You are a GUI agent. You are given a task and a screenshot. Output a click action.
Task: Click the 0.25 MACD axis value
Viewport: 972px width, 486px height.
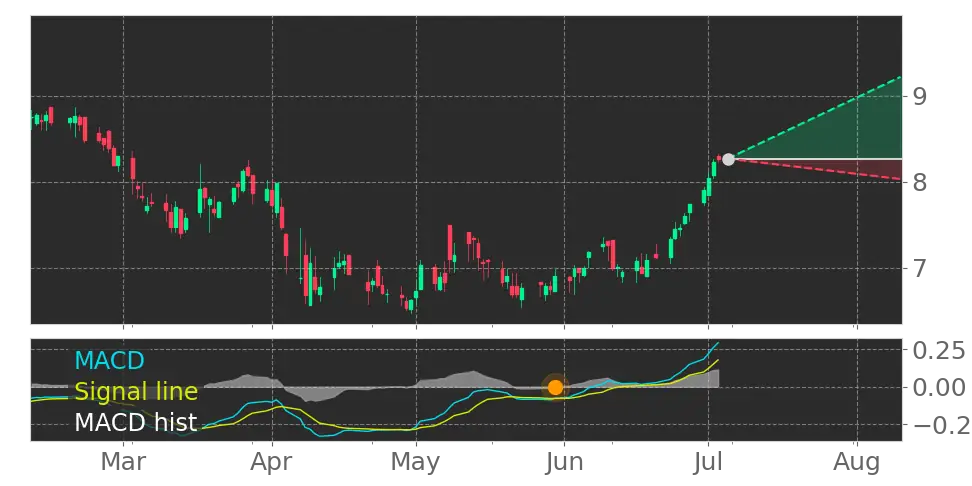click(939, 351)
